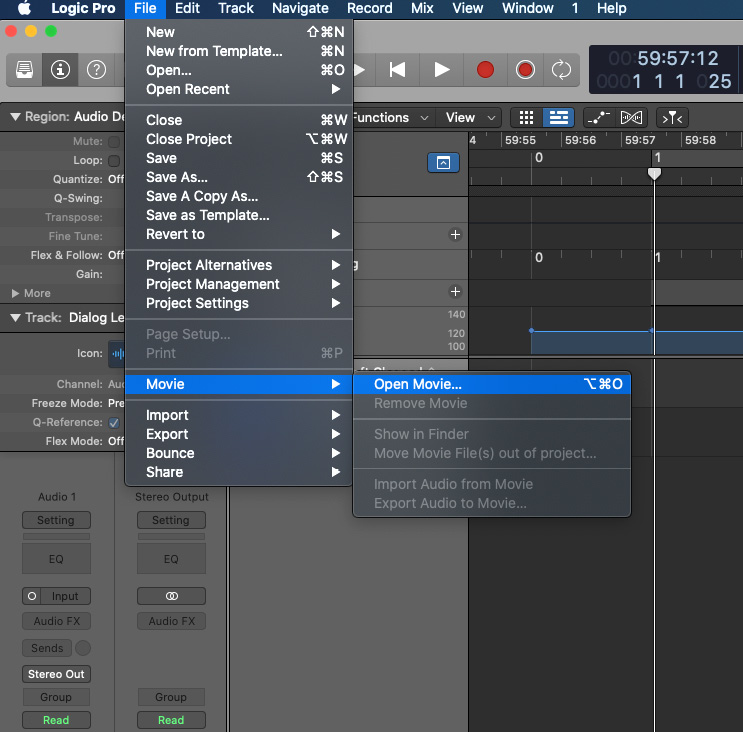Click Group slot on Stereo Output

[171, 697]
